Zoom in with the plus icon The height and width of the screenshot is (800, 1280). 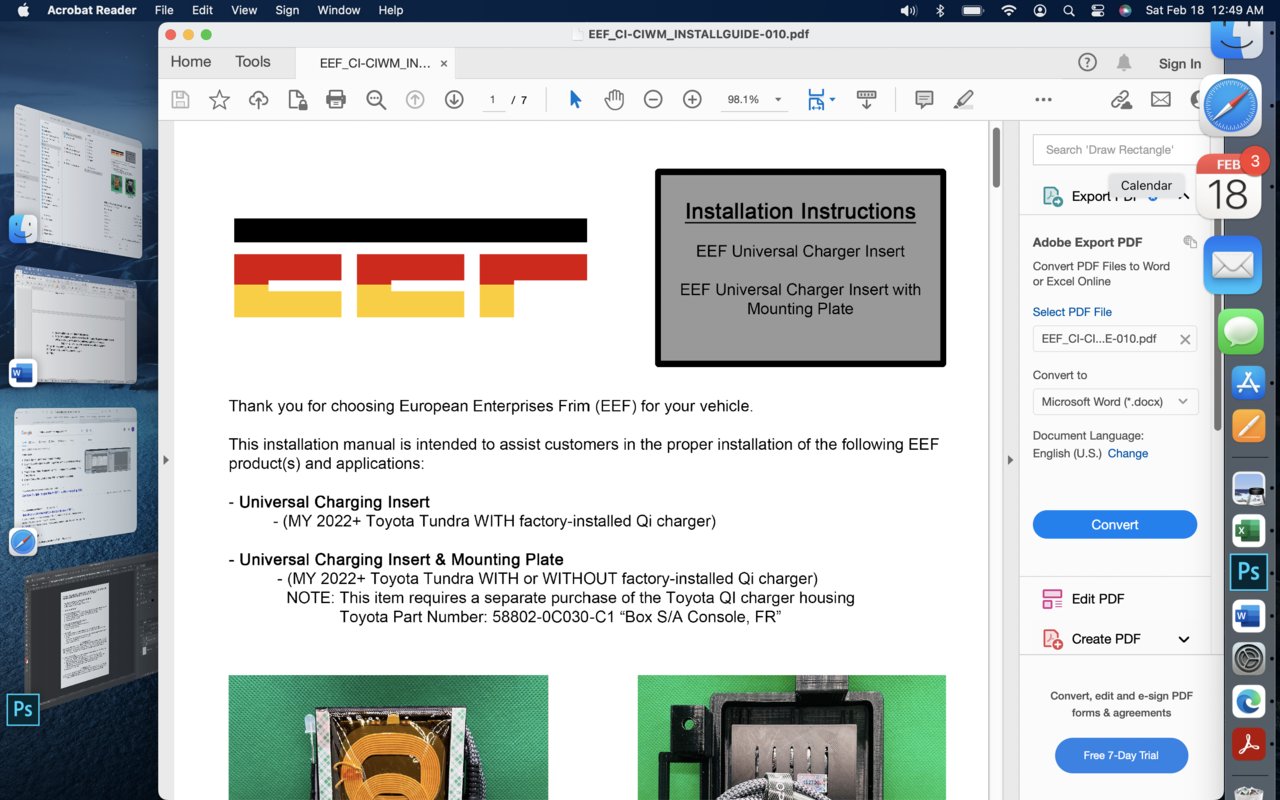[x=692, y=99]
